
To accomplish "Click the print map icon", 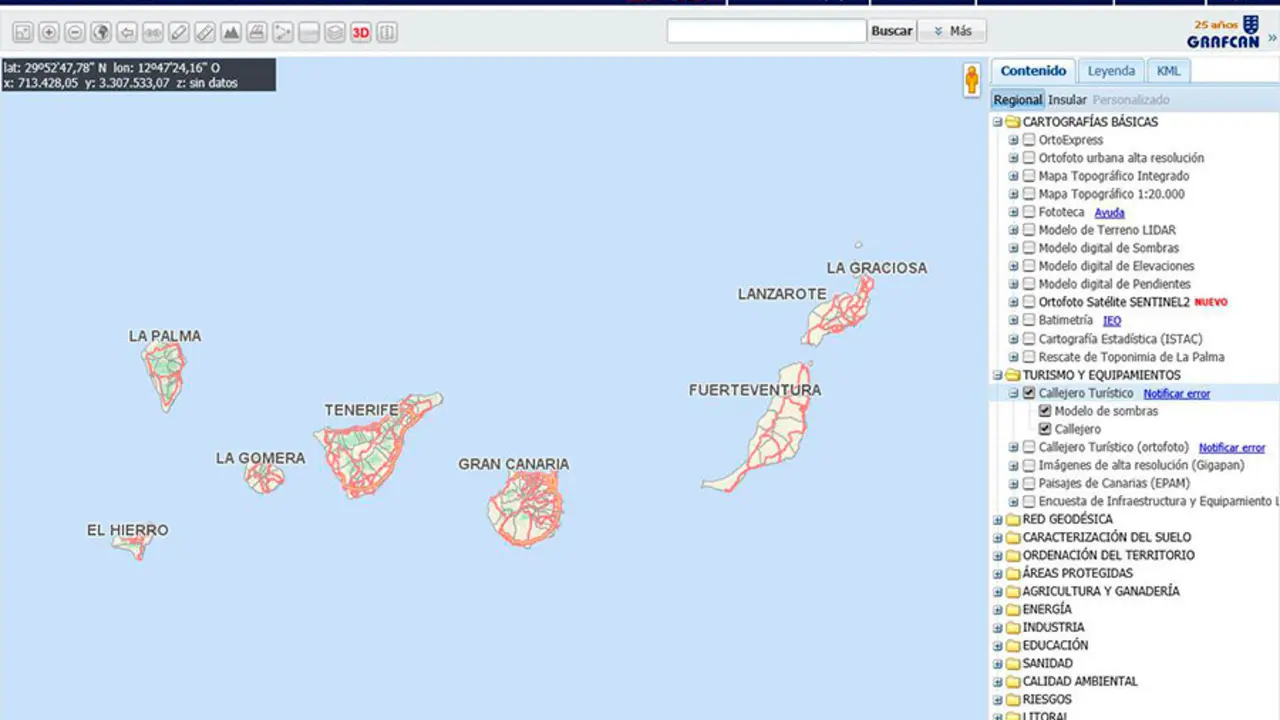I will tap(257, 33).
